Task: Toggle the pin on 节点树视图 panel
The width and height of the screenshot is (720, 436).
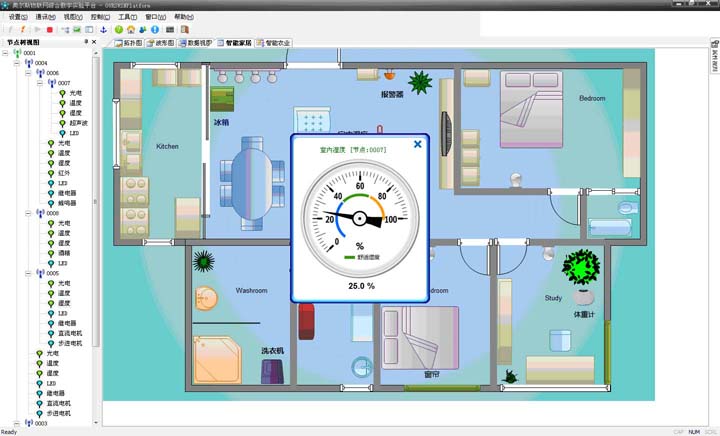Action: click(88, 43)
